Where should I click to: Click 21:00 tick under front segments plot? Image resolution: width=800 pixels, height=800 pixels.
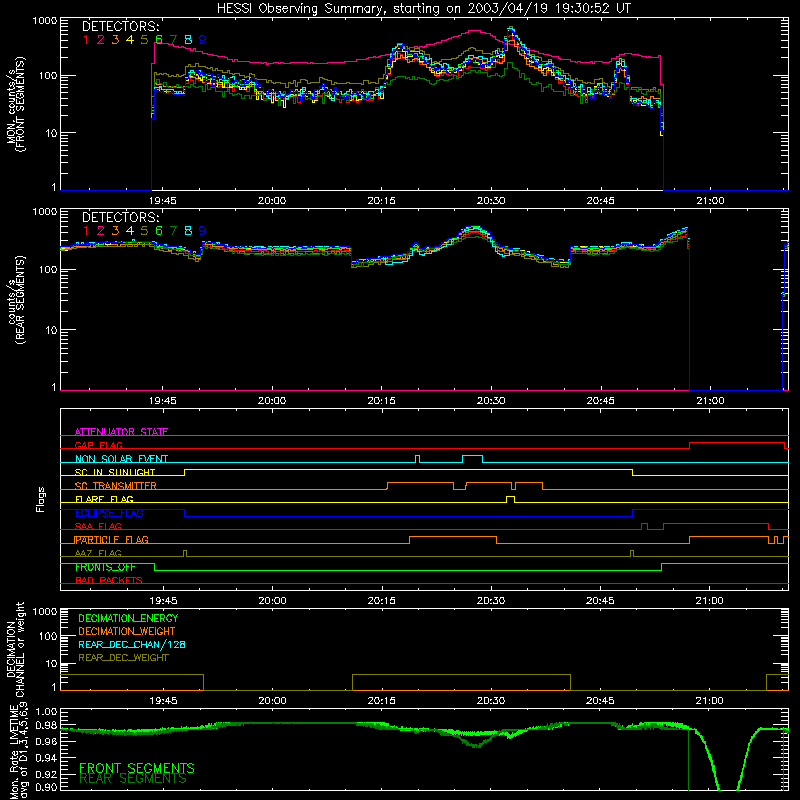pyautogui.click(x=710, y=201)
